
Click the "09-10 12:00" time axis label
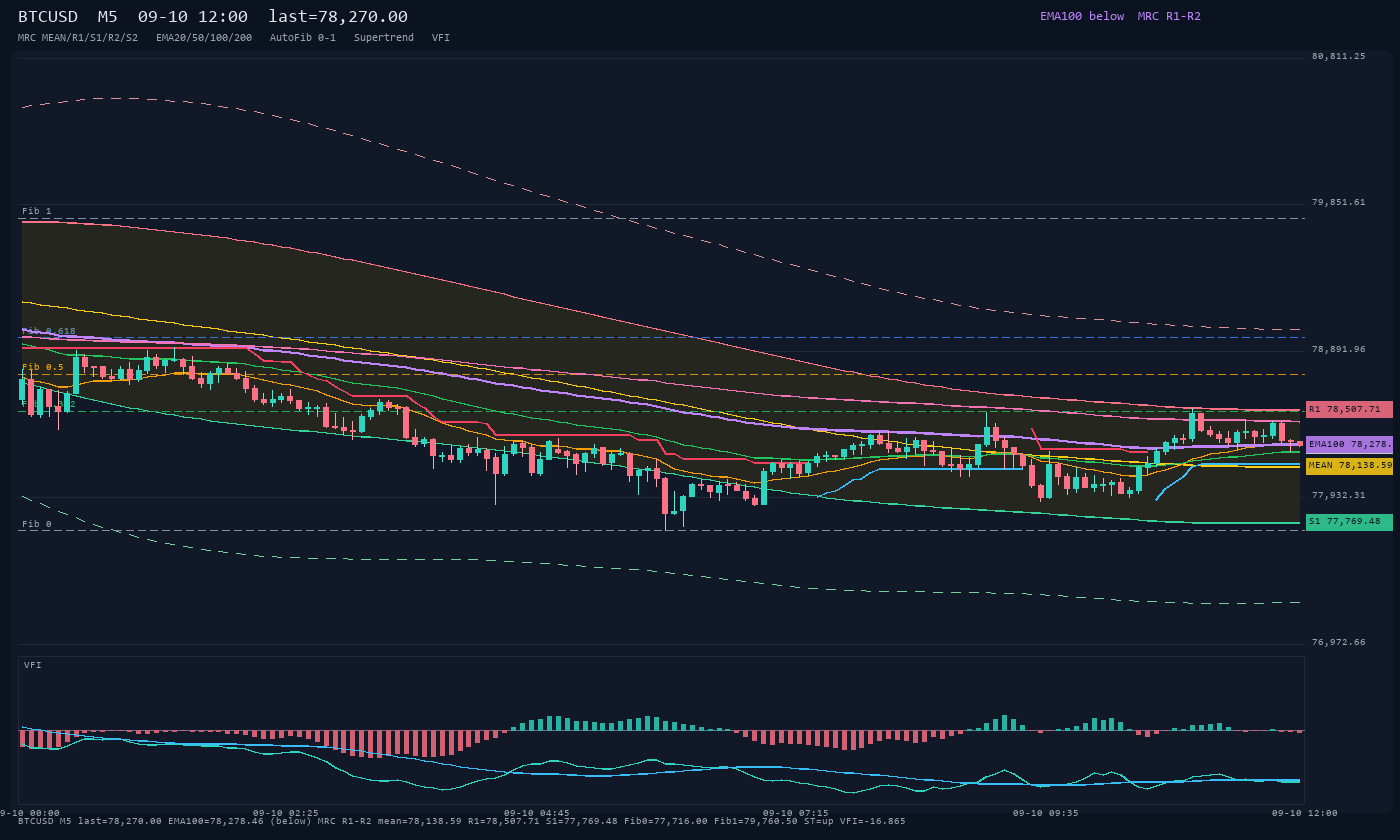click(x=1305, y=813)
